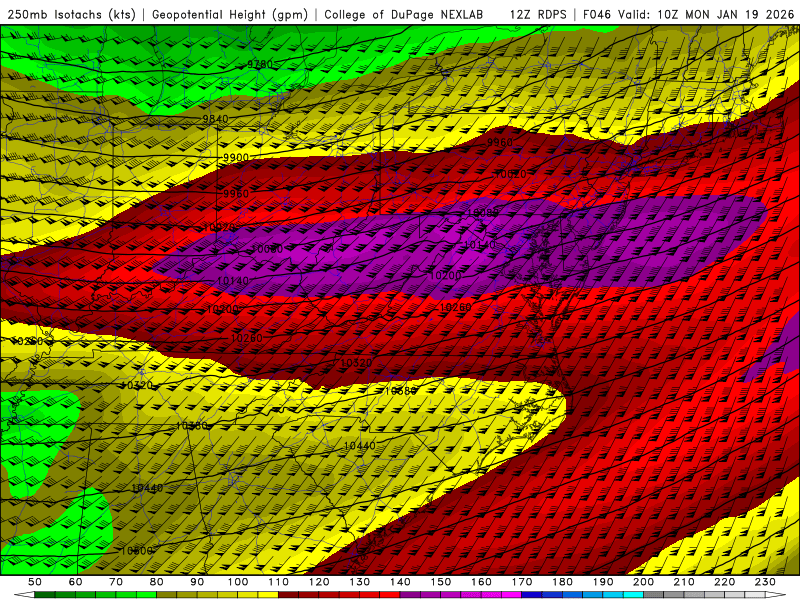Click the bright yellow swatch just before 110

268,595
